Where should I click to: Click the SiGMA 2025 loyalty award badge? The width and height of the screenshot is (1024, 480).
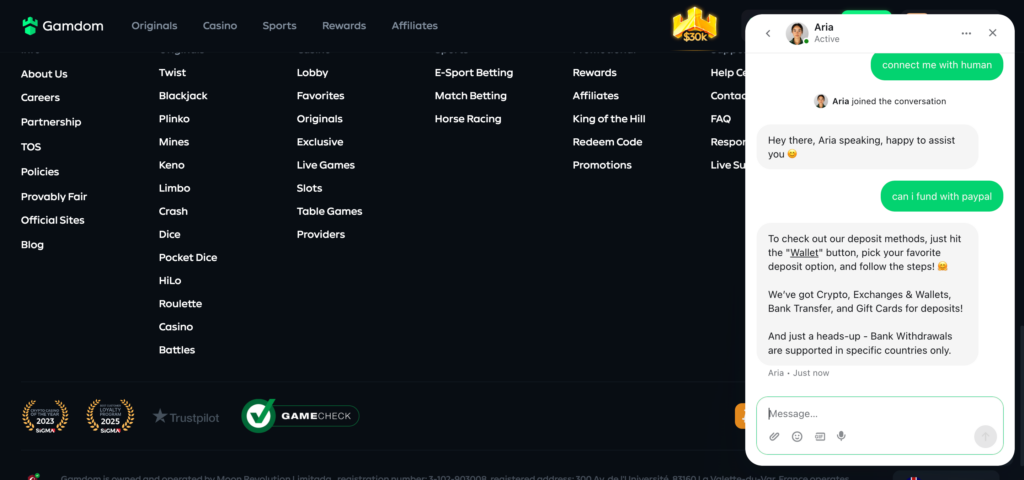pos(110,417)
